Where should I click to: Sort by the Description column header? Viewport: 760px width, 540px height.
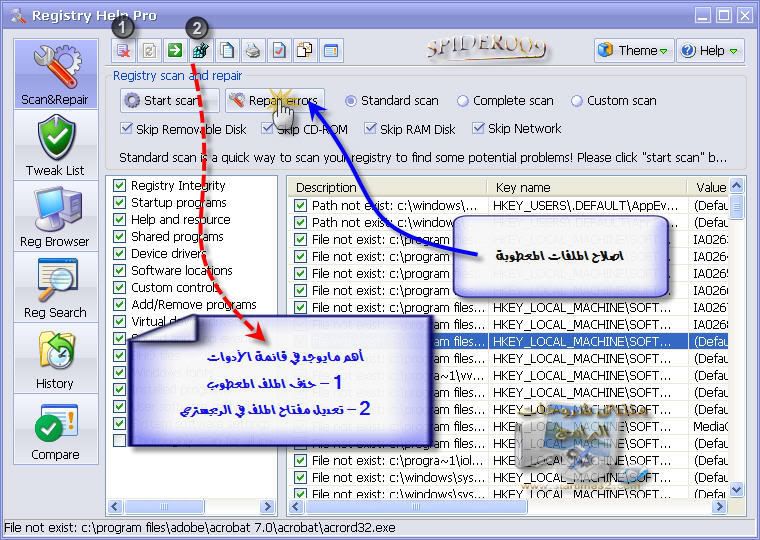click(x=388, y=187)
